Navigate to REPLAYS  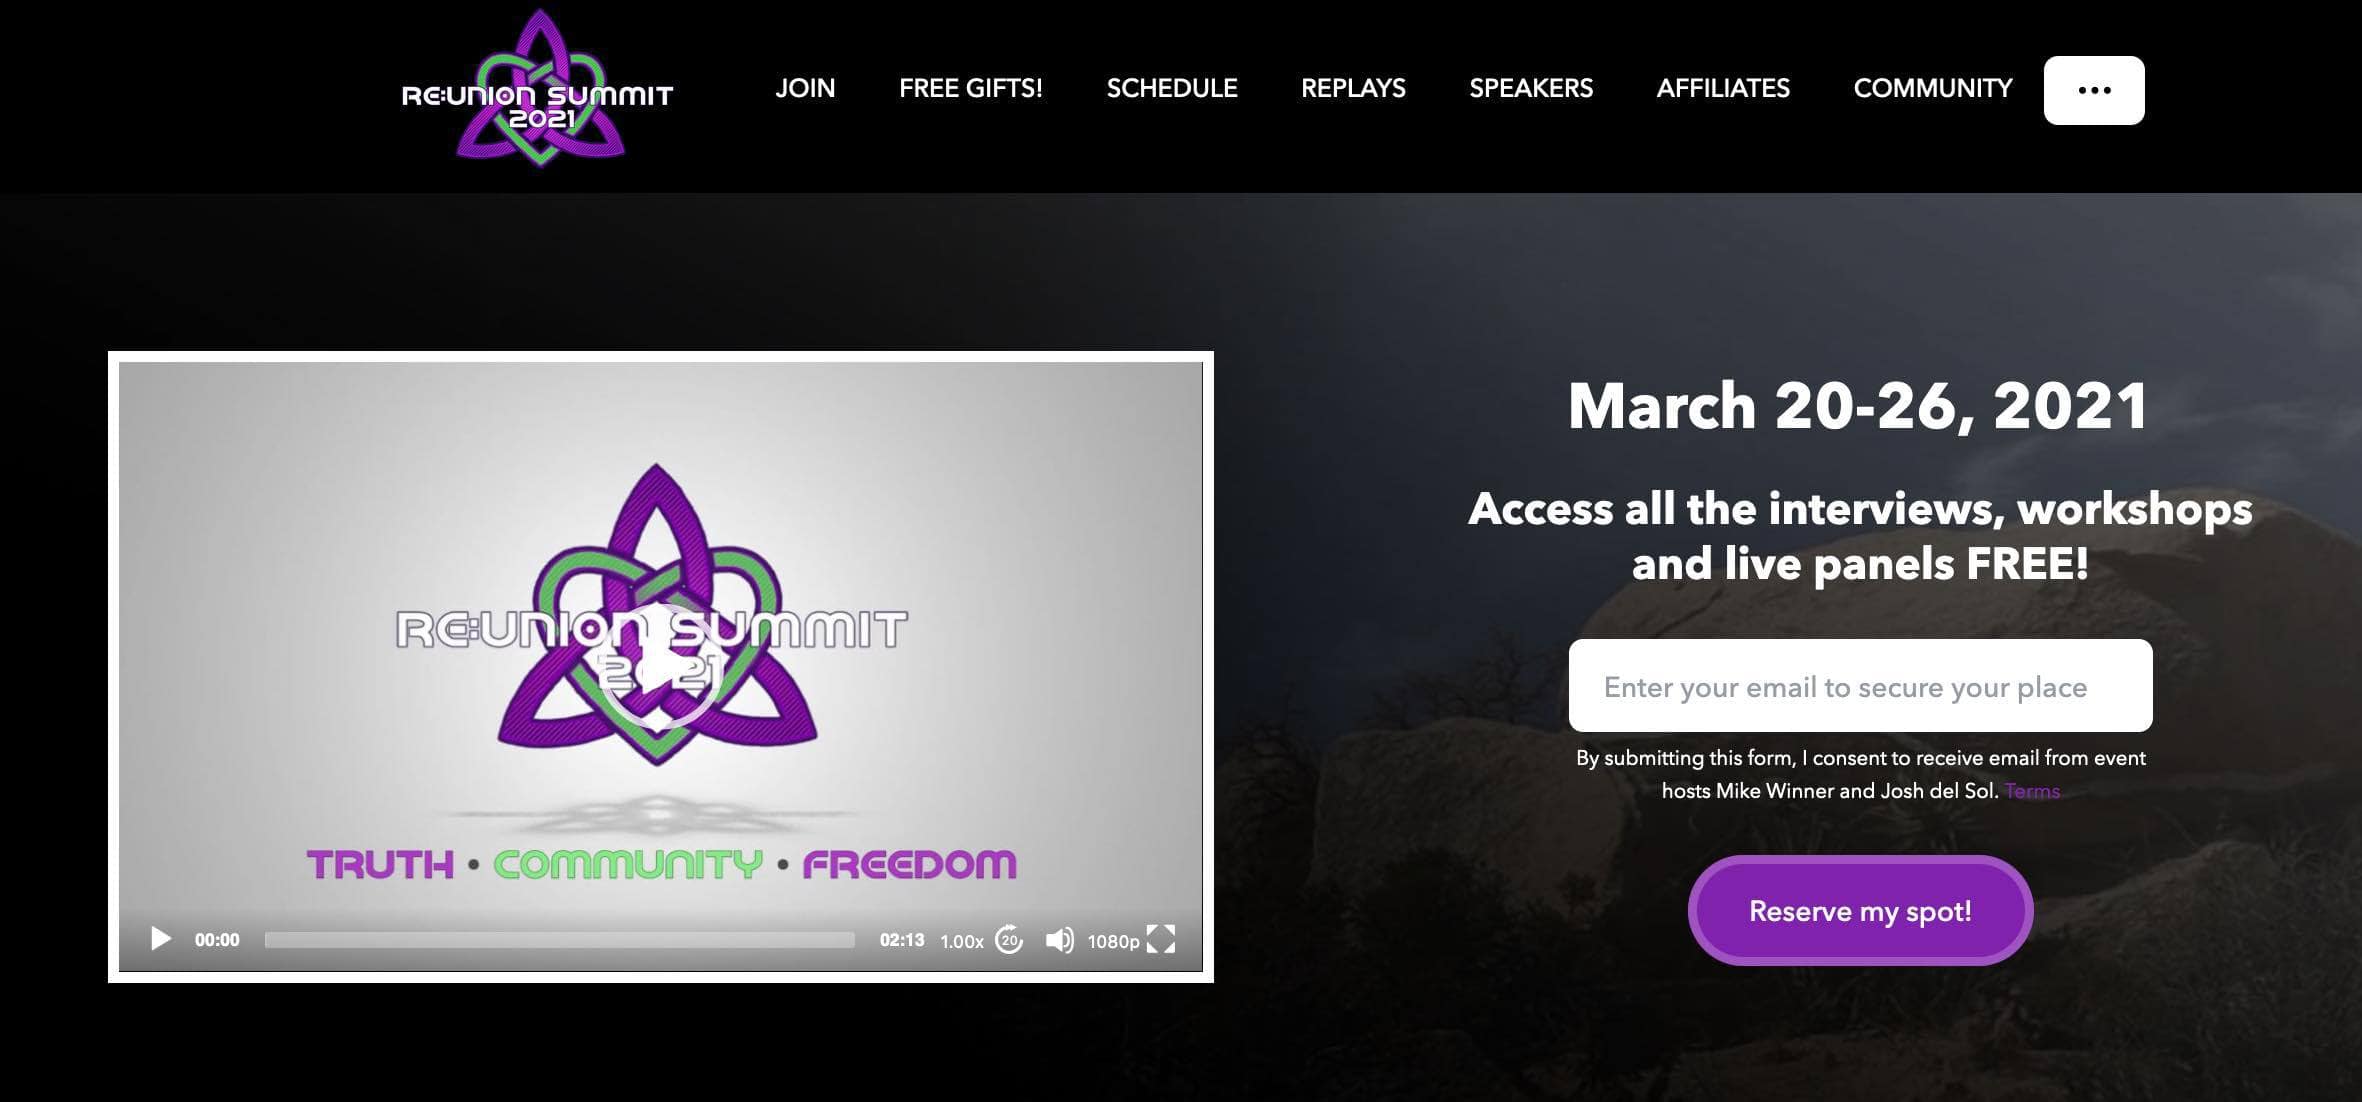(x=1353, y=88)
